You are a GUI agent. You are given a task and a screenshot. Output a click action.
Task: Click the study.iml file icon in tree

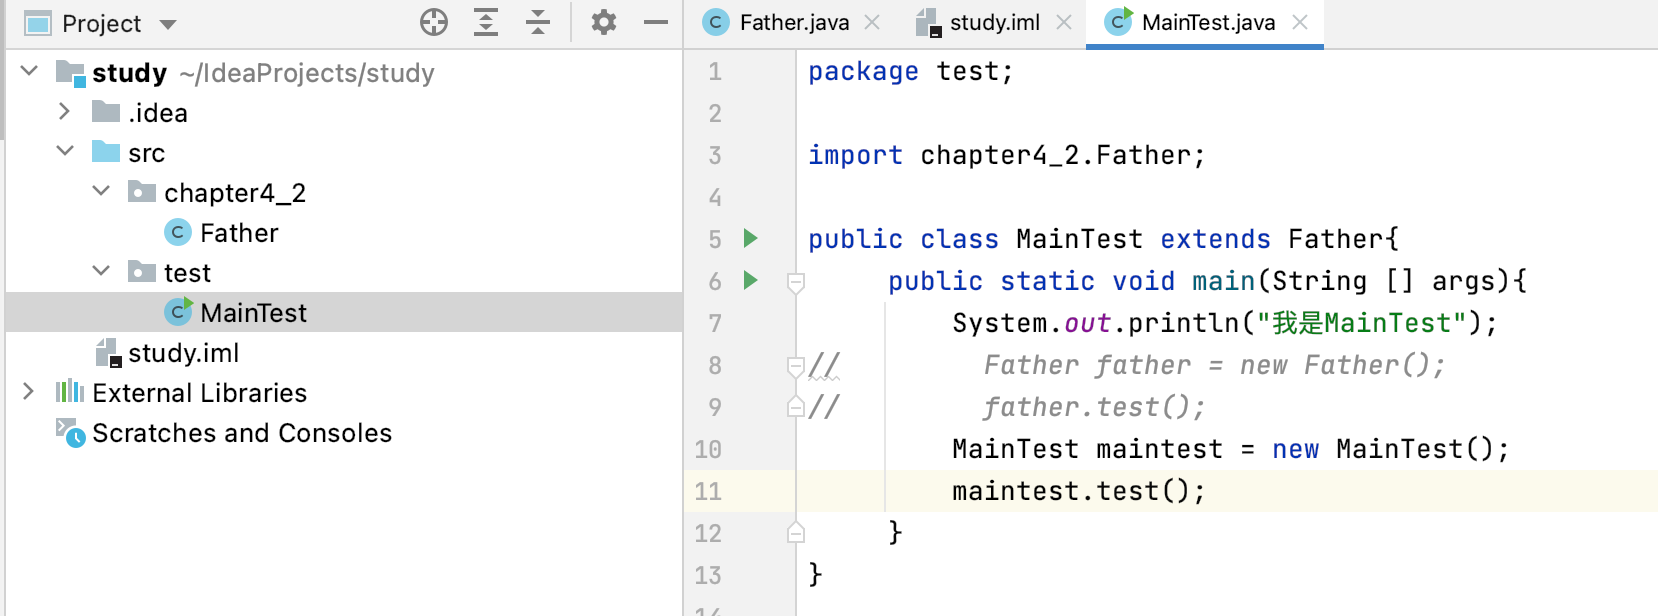pos(108,353)
